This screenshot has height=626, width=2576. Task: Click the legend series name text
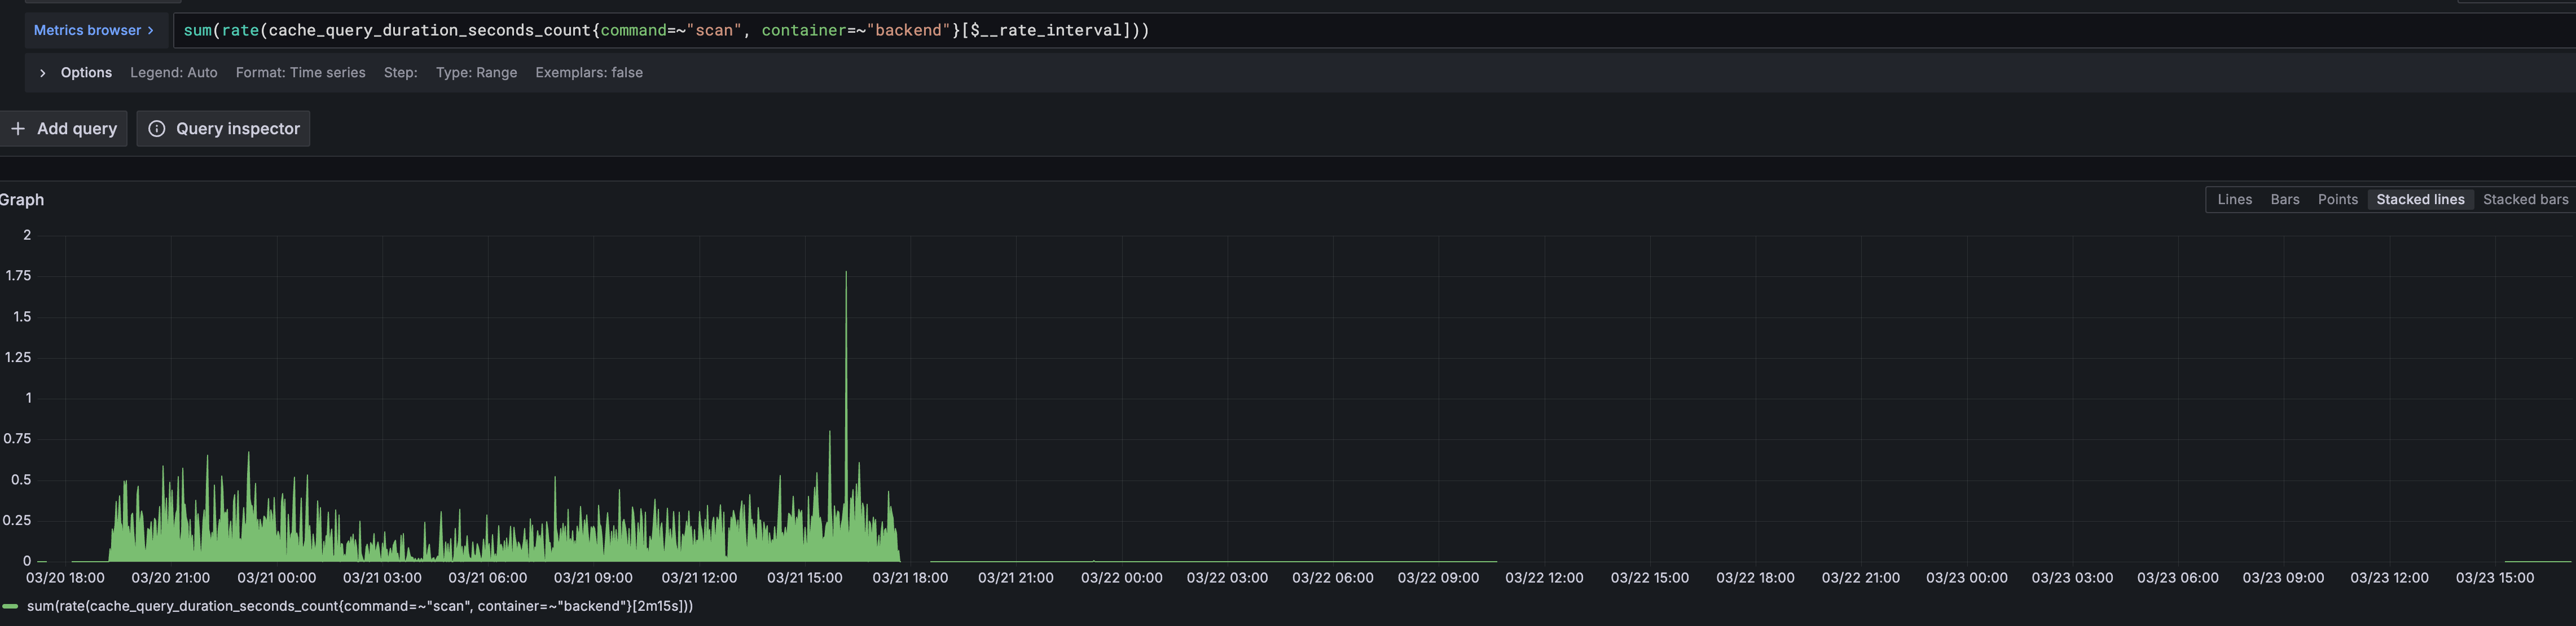[360, 606]
